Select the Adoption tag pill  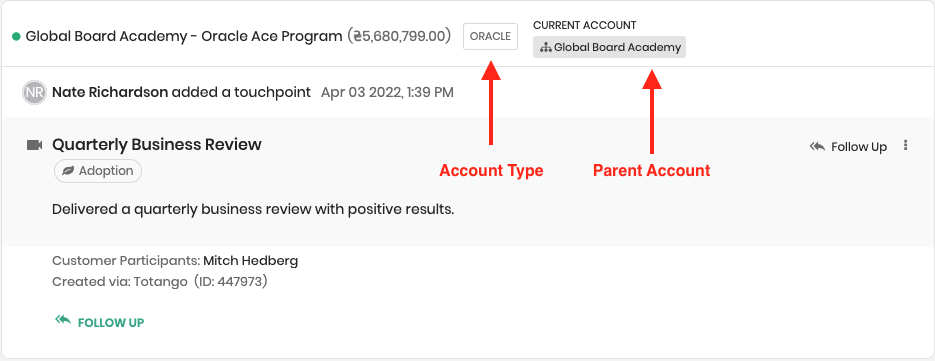pos(98,171)
